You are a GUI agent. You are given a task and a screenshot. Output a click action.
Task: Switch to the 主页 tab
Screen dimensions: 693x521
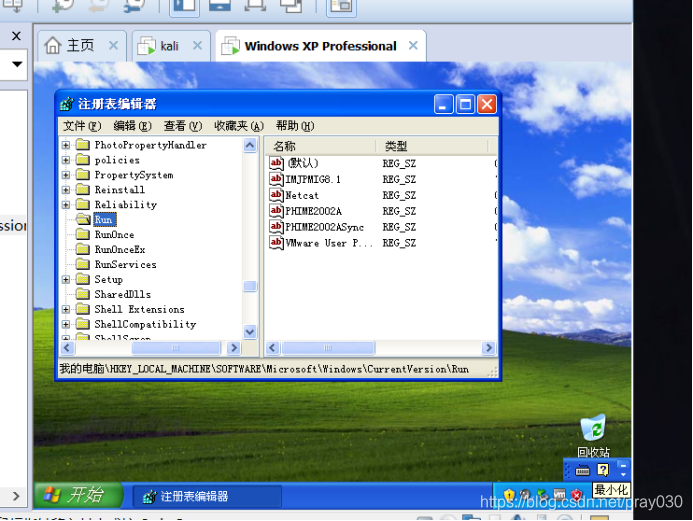(x=80, y=45)
